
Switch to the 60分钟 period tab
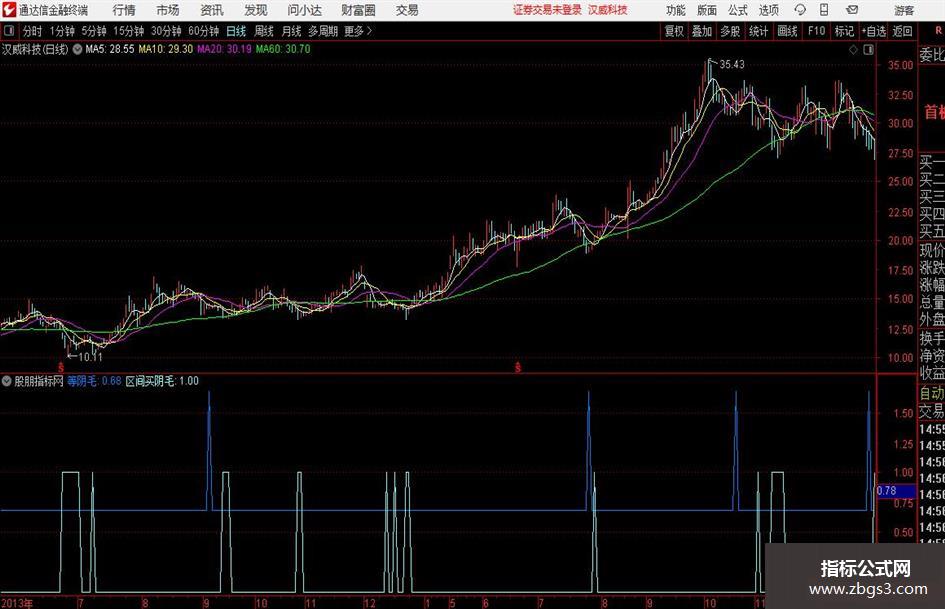coord(204,31)
